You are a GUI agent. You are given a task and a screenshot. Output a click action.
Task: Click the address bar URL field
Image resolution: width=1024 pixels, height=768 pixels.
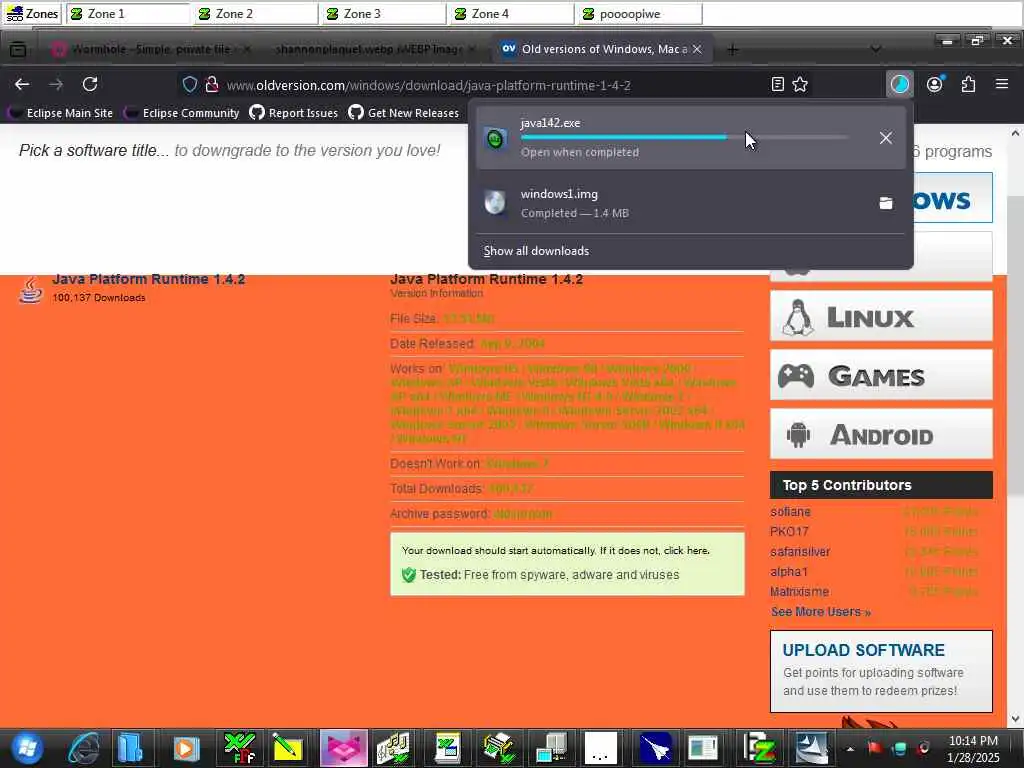[493, 85]
